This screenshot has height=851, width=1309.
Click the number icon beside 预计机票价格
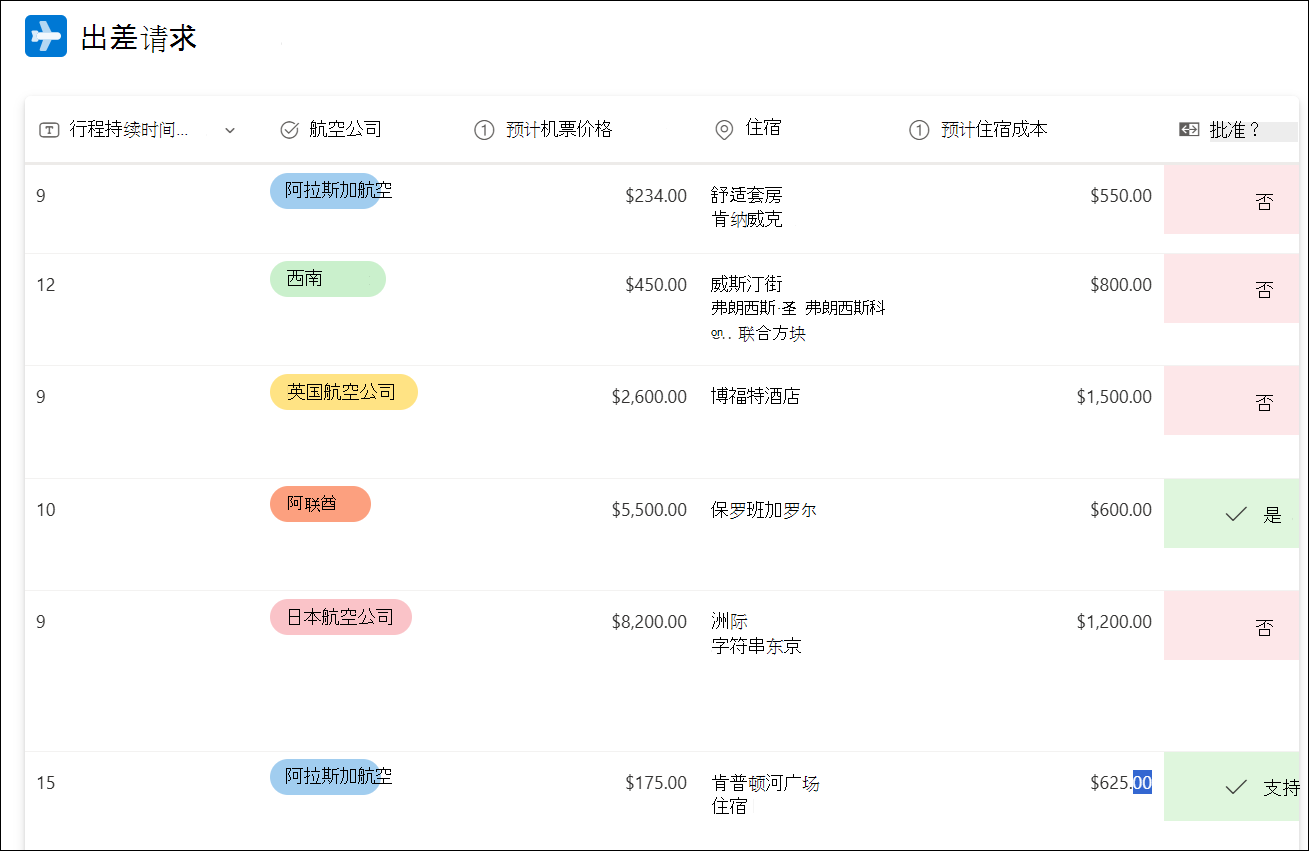(484, 130)
